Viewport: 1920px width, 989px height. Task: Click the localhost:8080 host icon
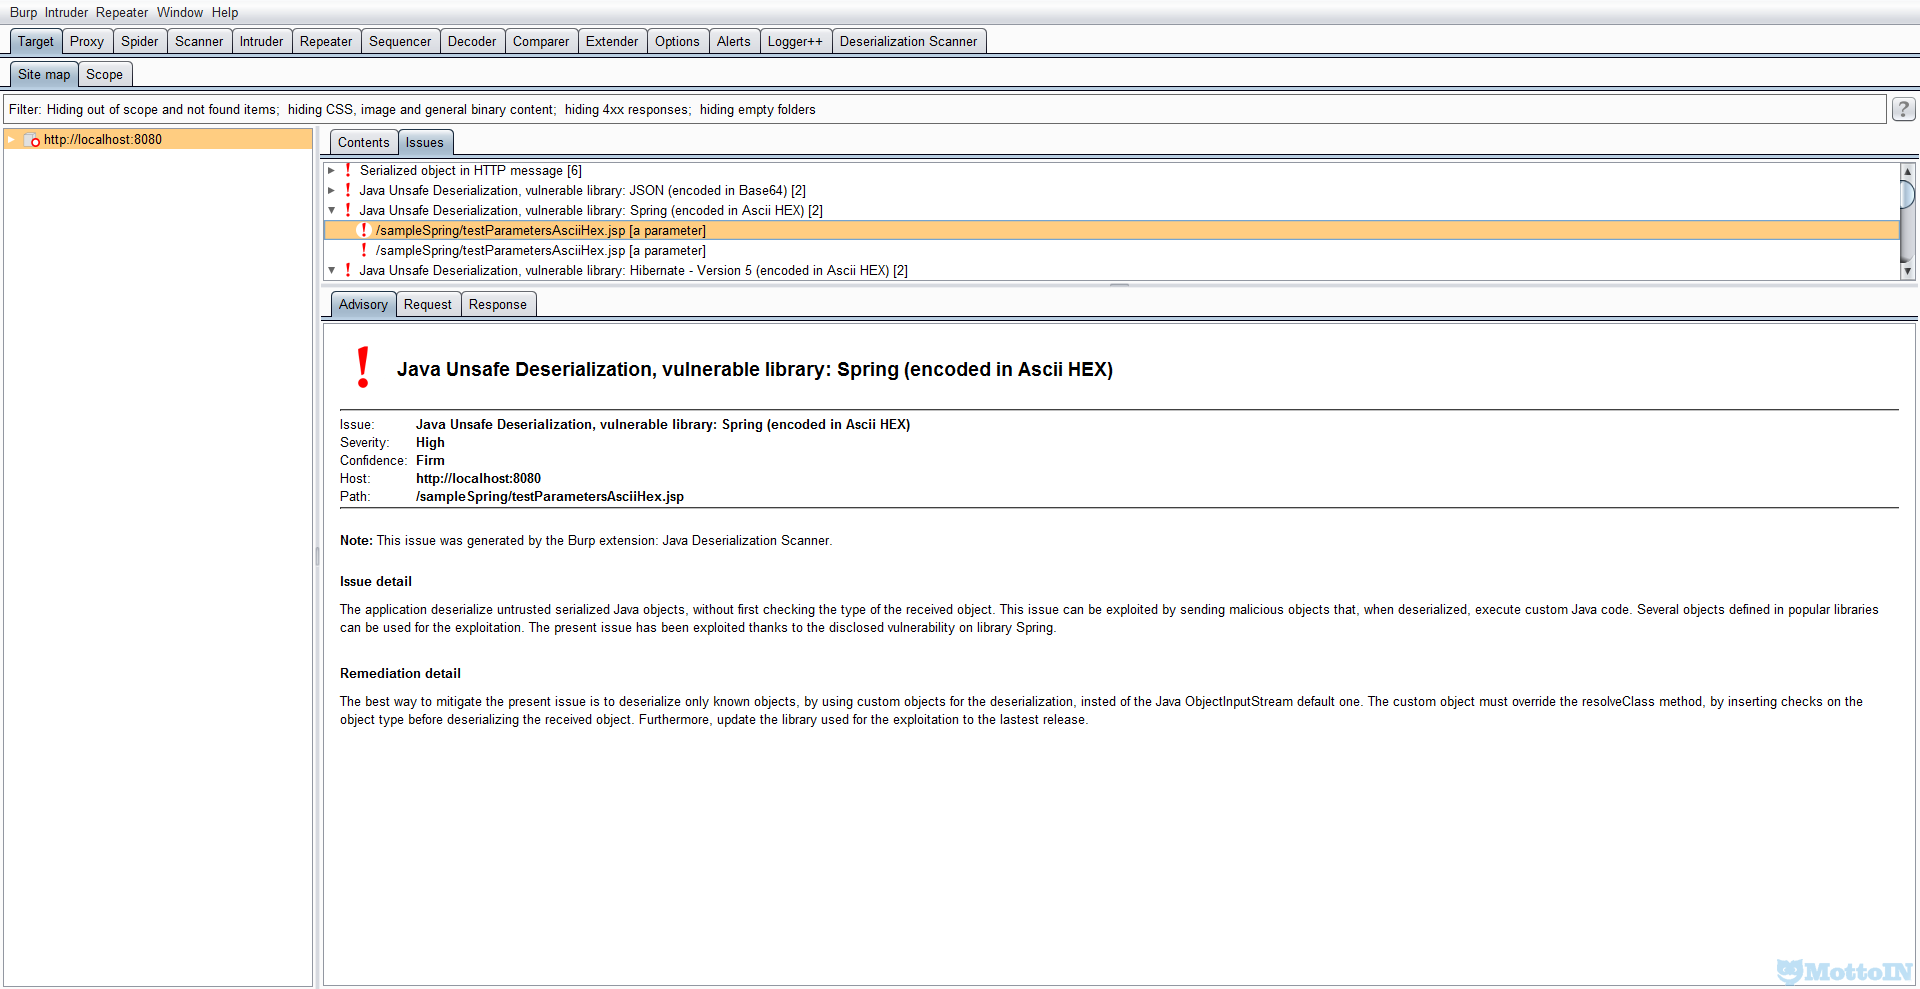pyautogui.click(x=32, y=140)
